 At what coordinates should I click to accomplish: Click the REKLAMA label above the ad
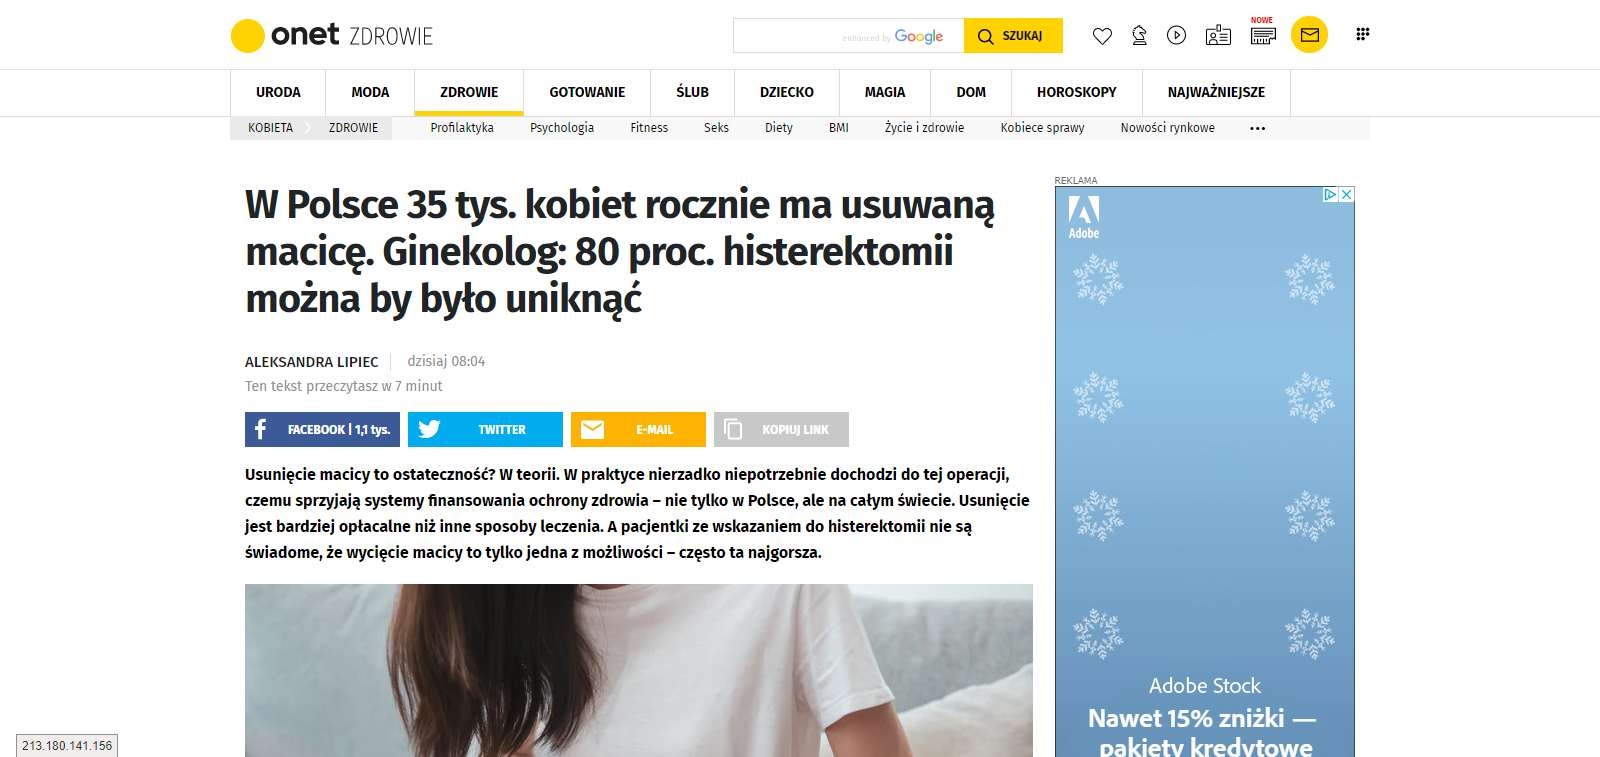click(x=1076, y=181)
